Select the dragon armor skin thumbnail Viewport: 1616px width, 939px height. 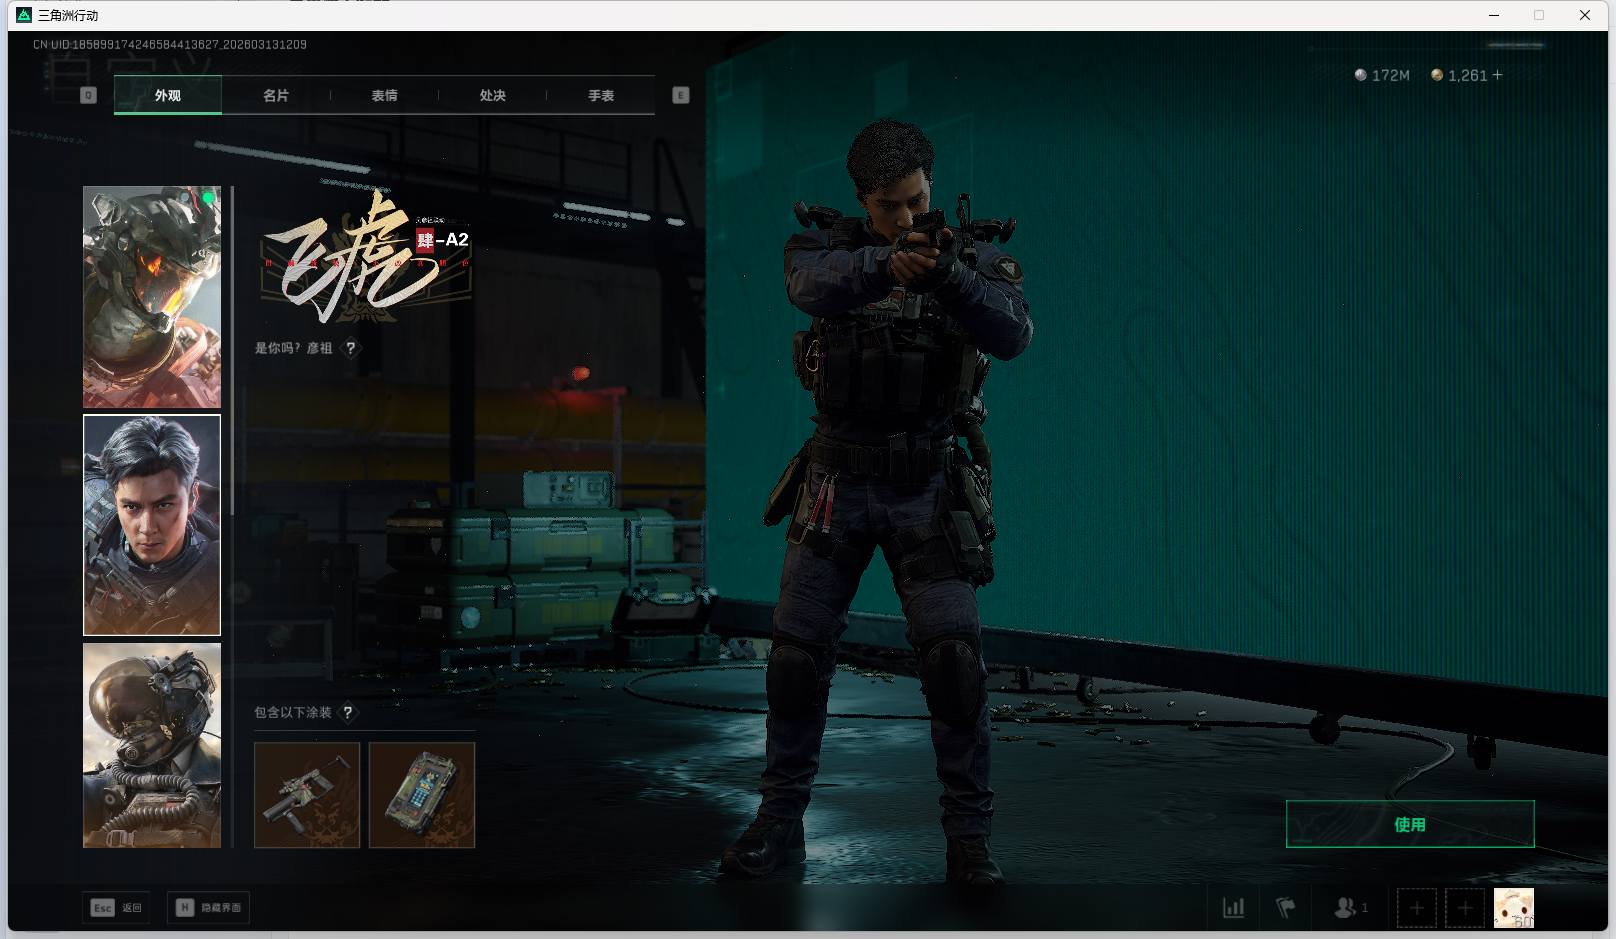[x=152, y=297]
